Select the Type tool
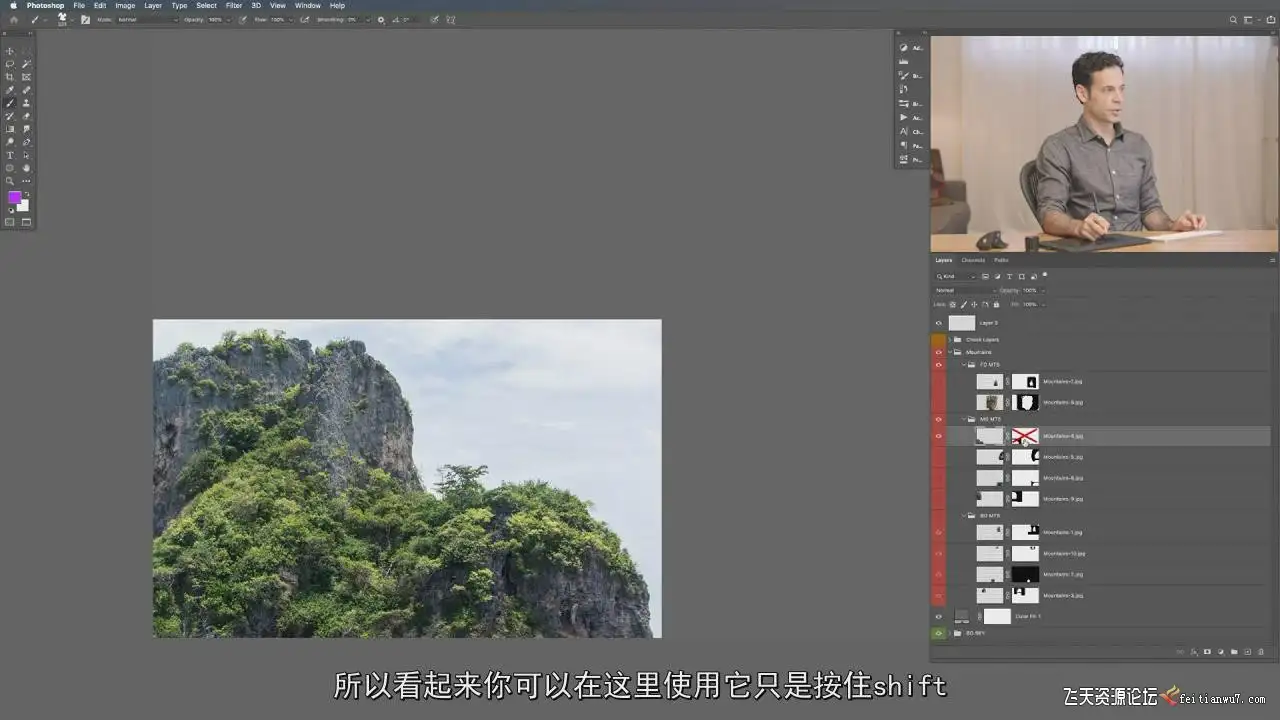Viewport: 1280px width, 720px height. click(10, 155)
